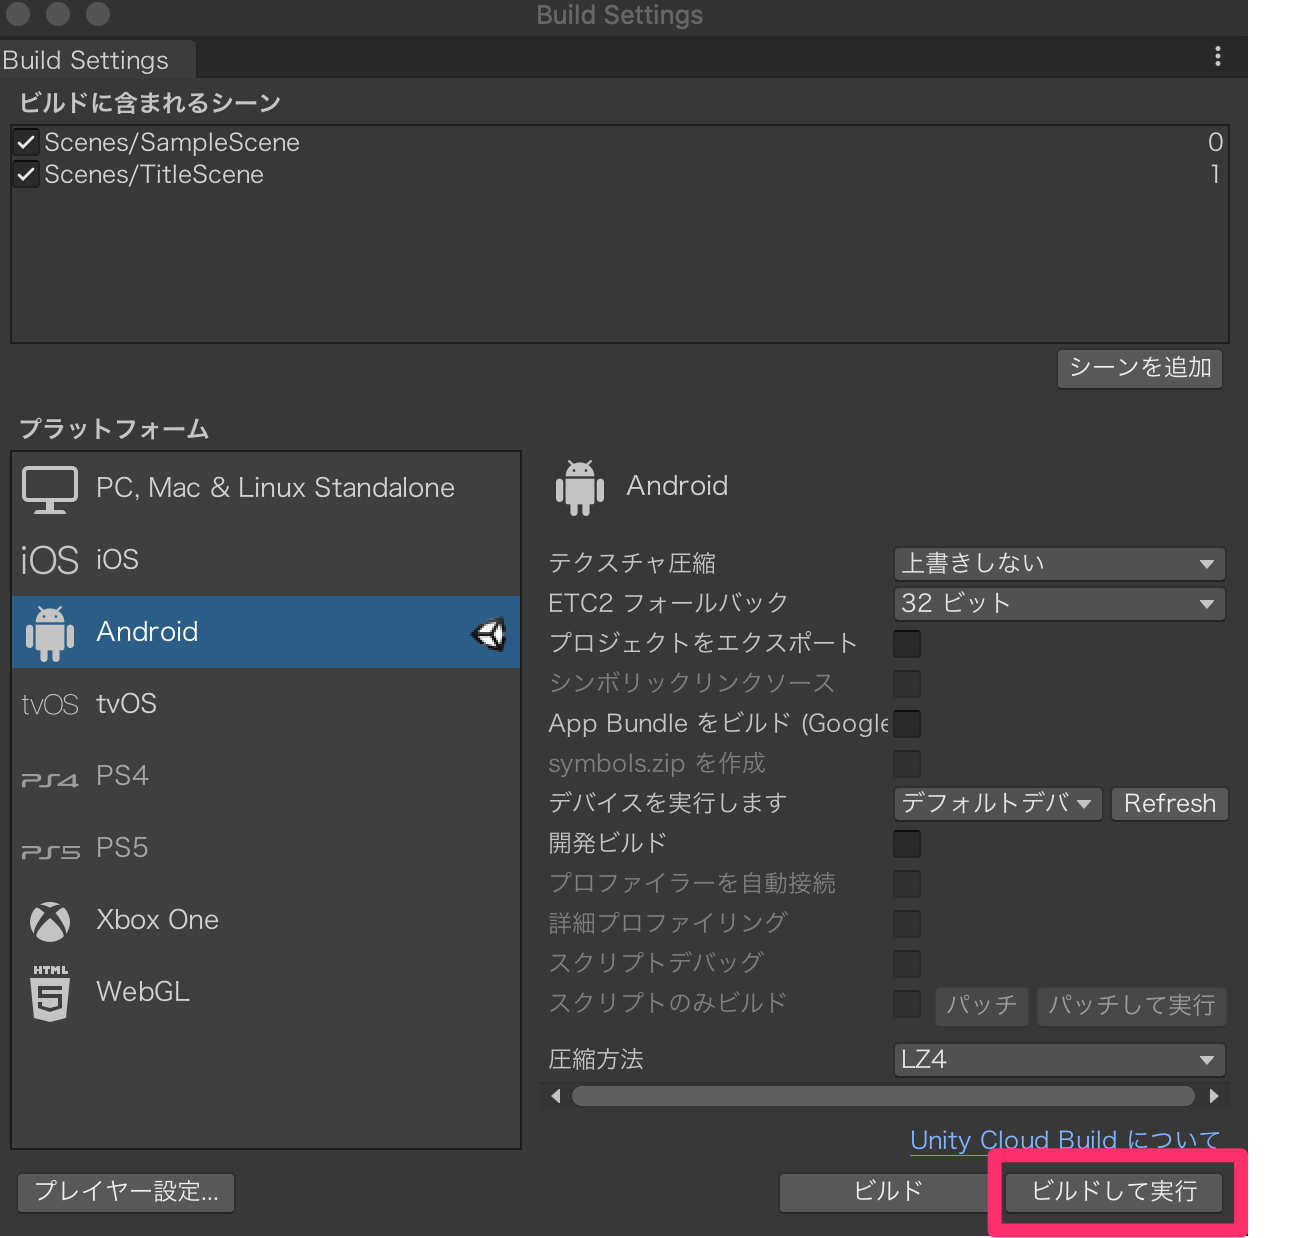Click パッチ button
The width and height of the screenshot is (1290, 1238).
981,1005
